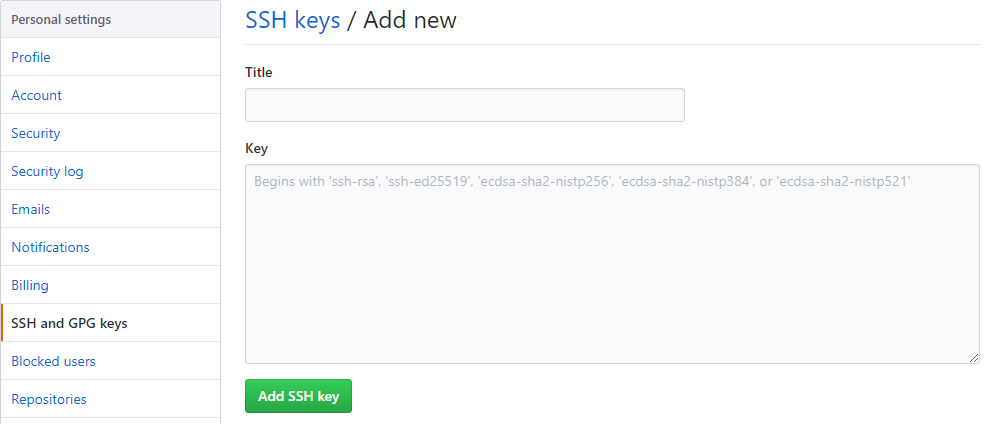This screenshot has height=424, width=986.
Task: Go to Repositories settings
Action: (x=49, y=399)
